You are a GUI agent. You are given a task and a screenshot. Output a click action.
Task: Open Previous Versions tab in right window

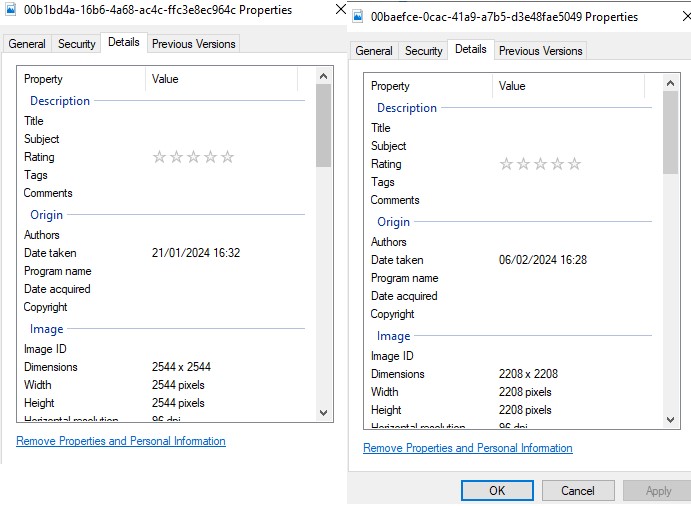pyautogui.click(x=541, y=51)
